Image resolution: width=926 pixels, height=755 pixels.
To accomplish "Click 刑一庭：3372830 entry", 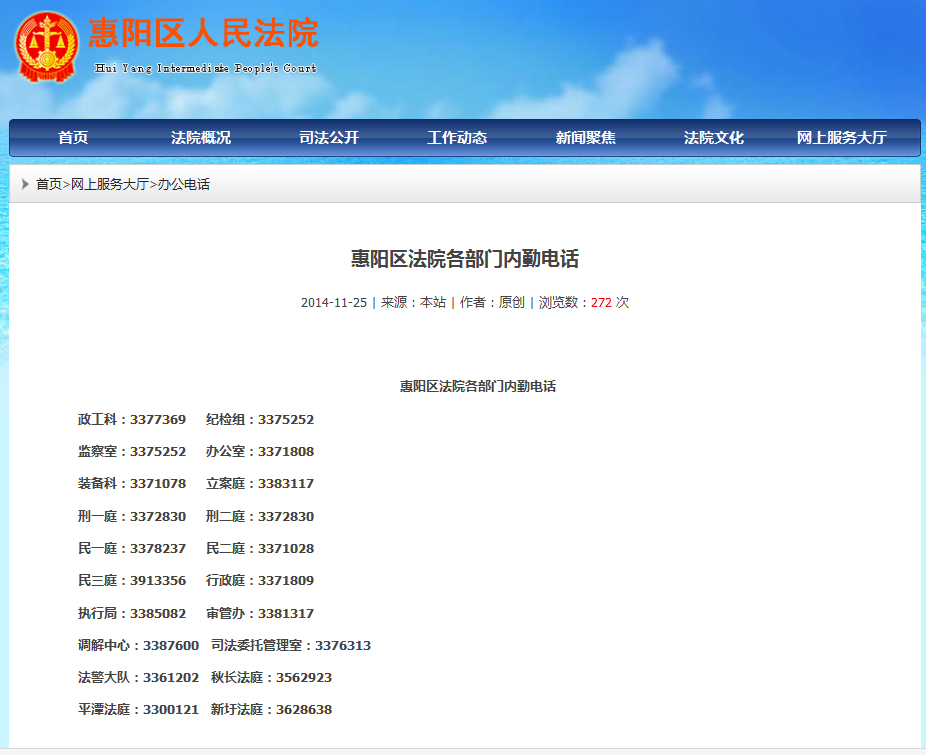I will 132,516.
